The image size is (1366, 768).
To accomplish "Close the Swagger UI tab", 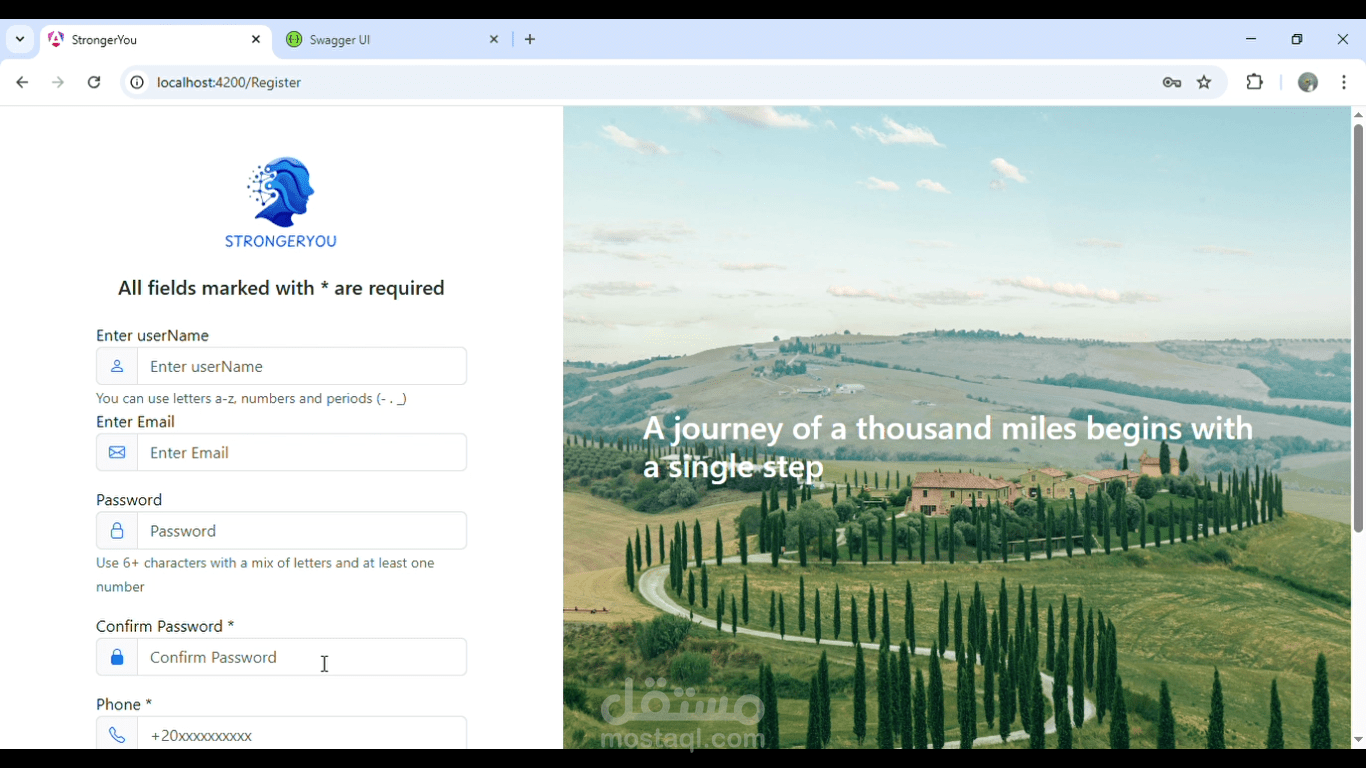I will click(494, 39).
